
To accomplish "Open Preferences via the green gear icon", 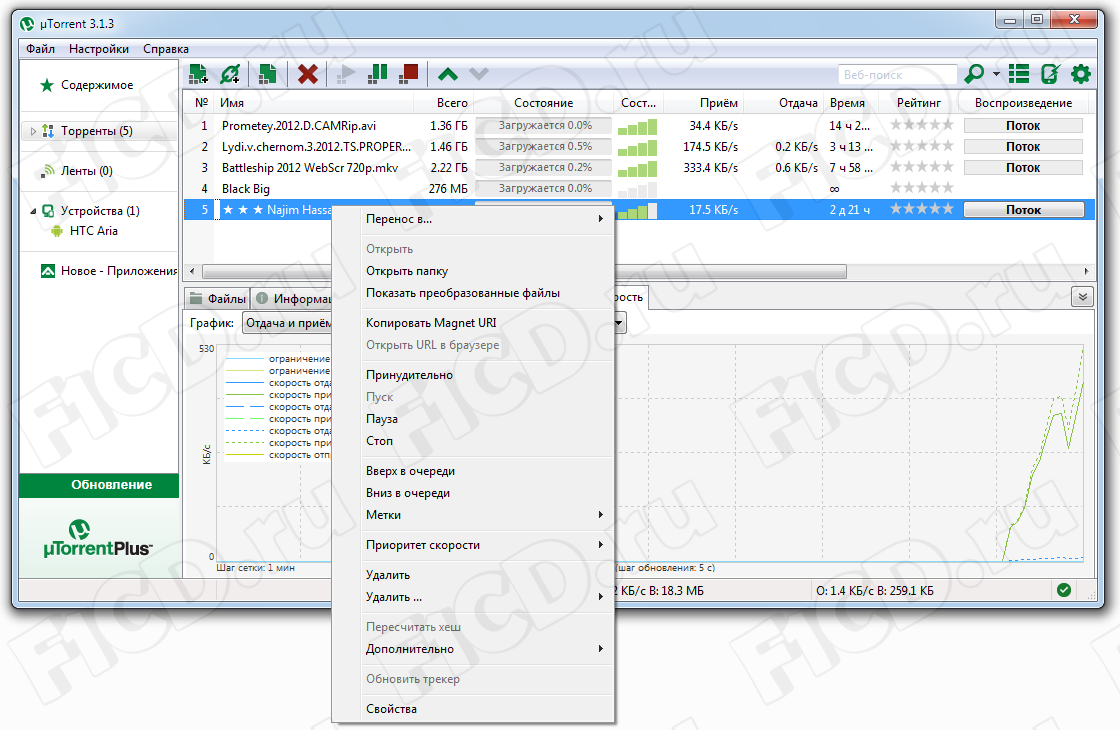I will coord(1081,74).
